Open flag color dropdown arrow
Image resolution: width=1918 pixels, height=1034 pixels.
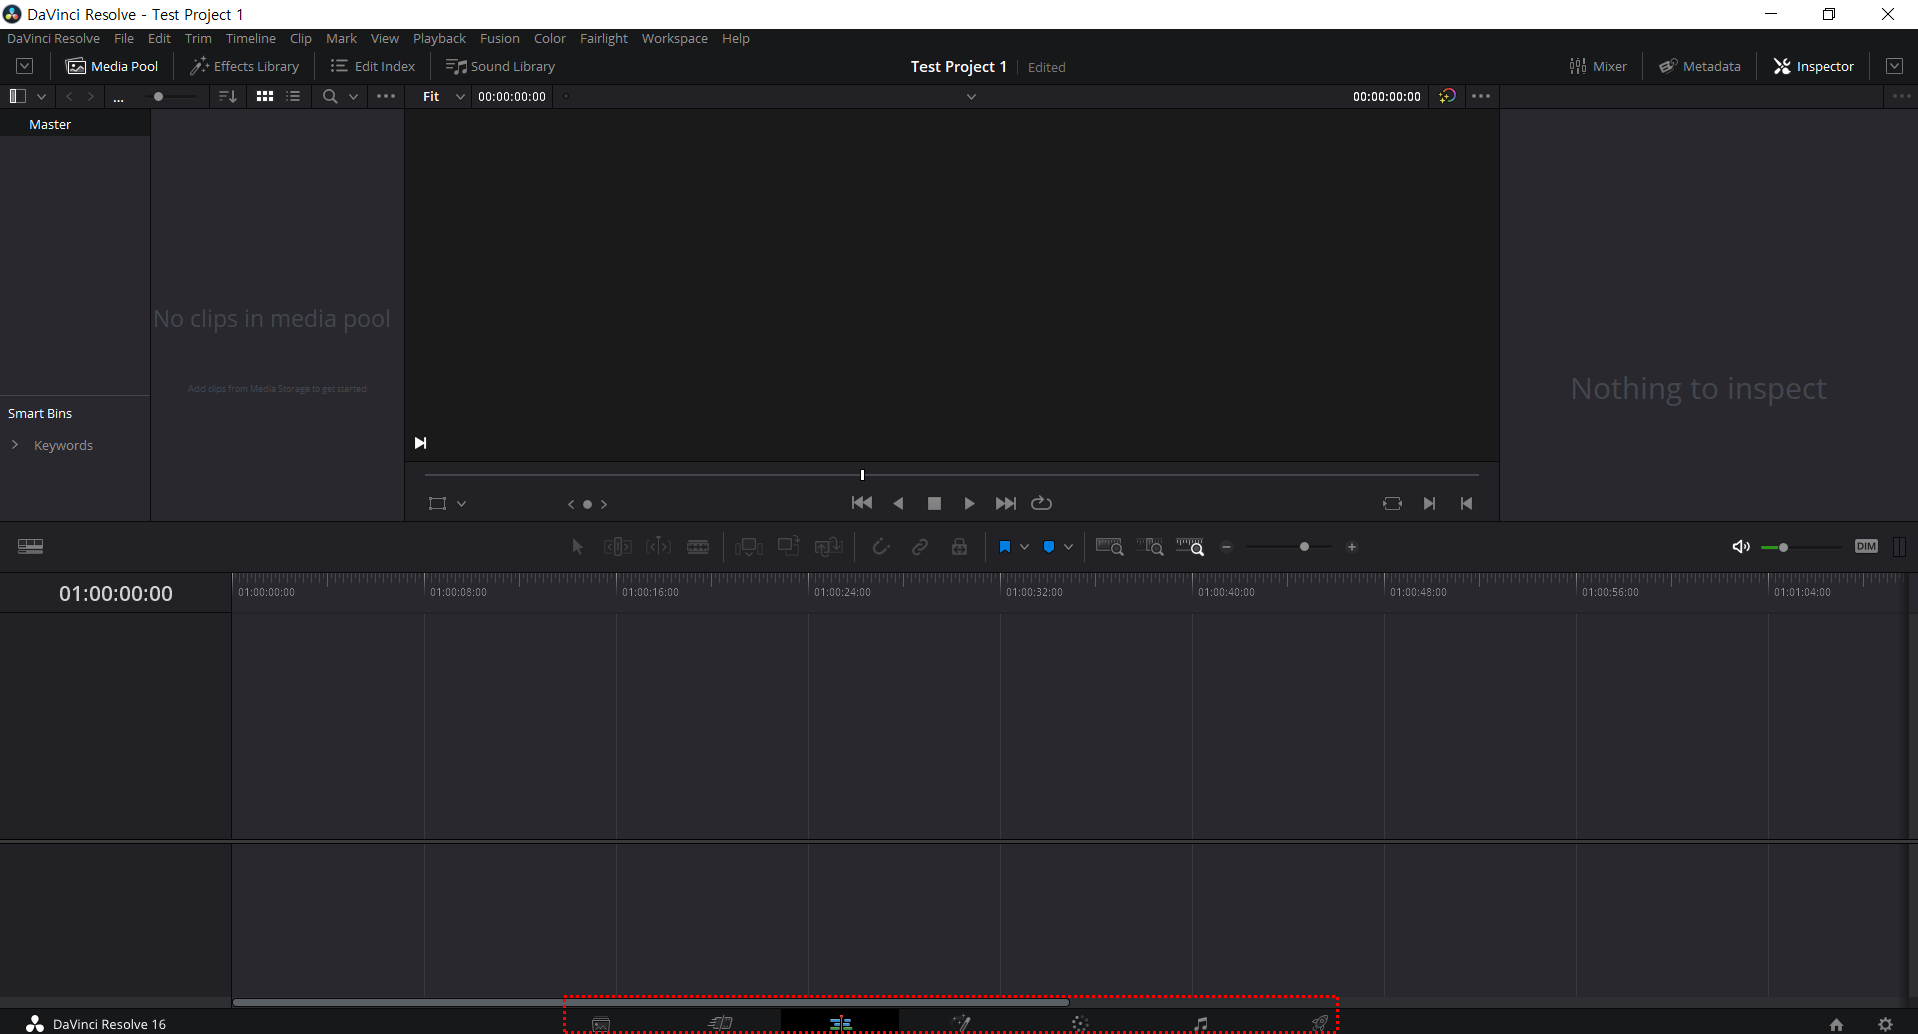pos(1024,547)
